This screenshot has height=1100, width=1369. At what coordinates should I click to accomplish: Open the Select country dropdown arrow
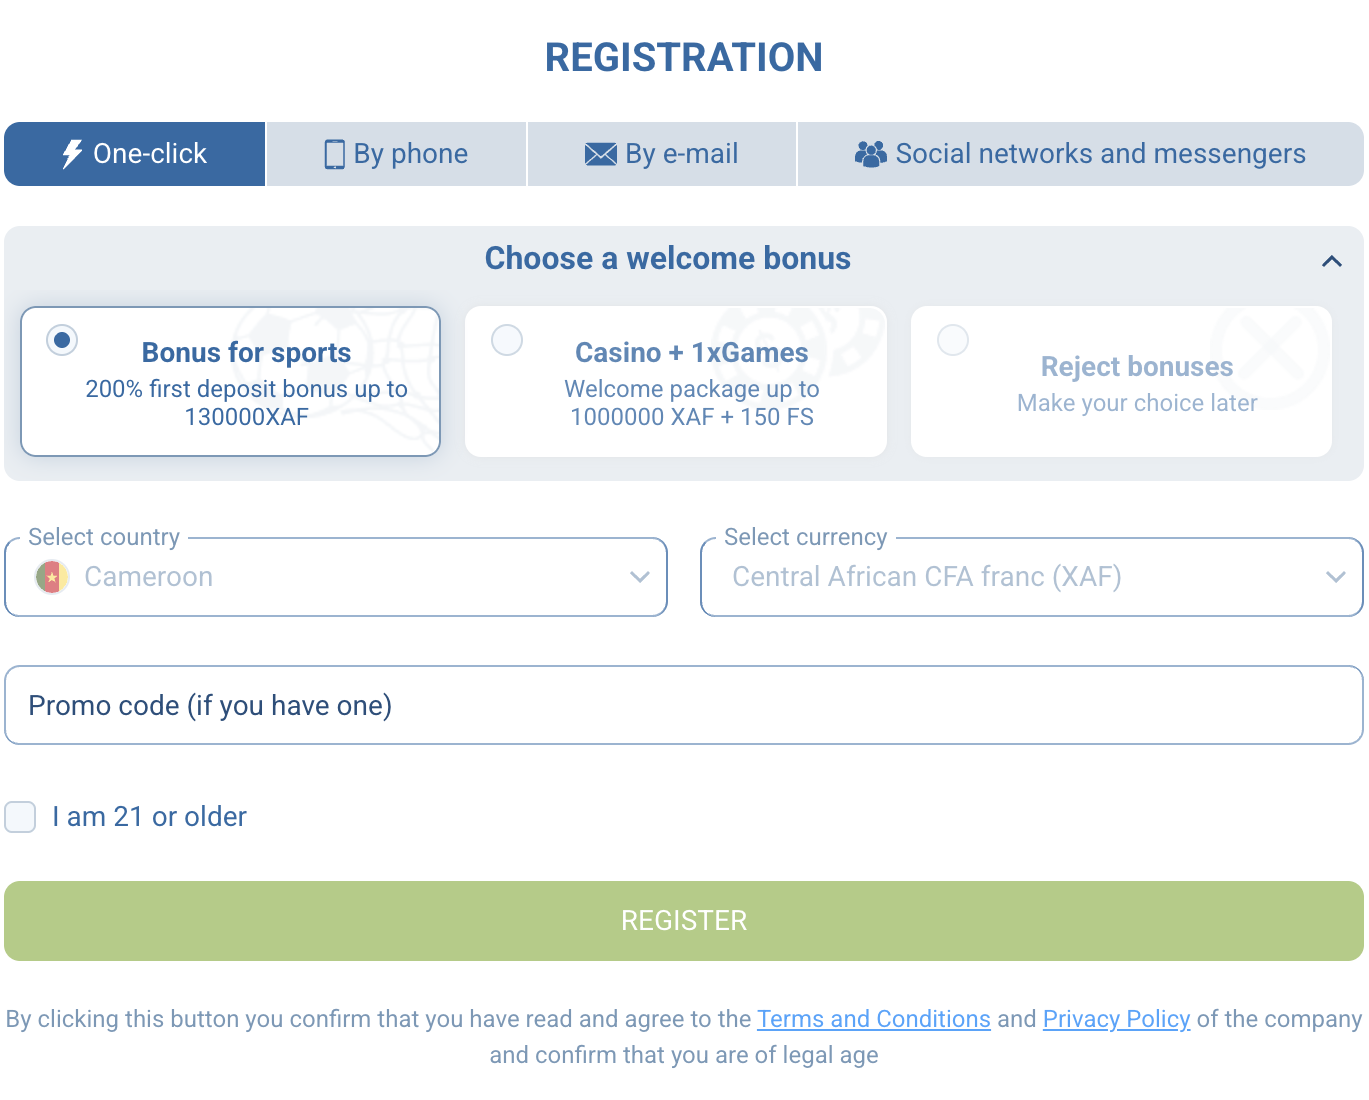(640, 577)
